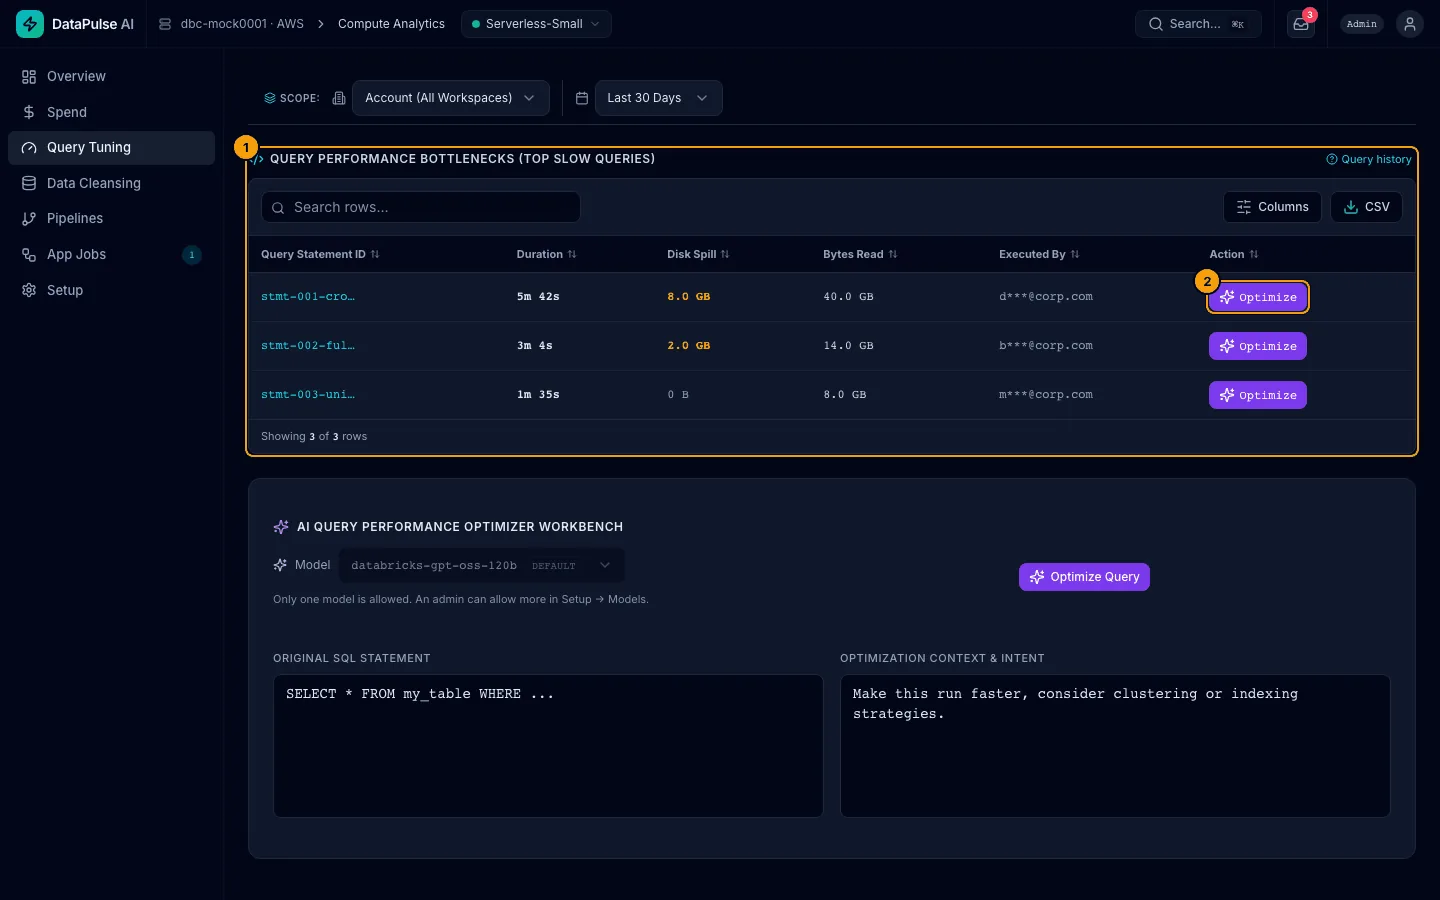Open the Query history link

click(1369, 159)
